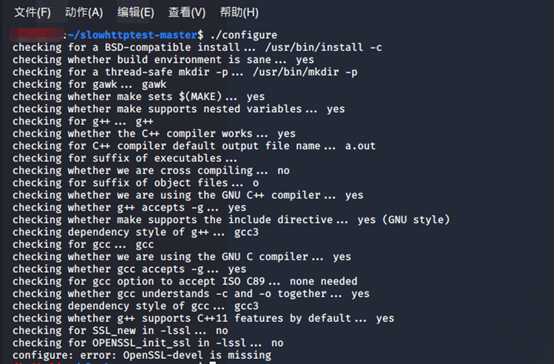The height and width of the screenshot is (364, 554).
Task: Open the 帮助(H) menu
Action: coord(239,13)
